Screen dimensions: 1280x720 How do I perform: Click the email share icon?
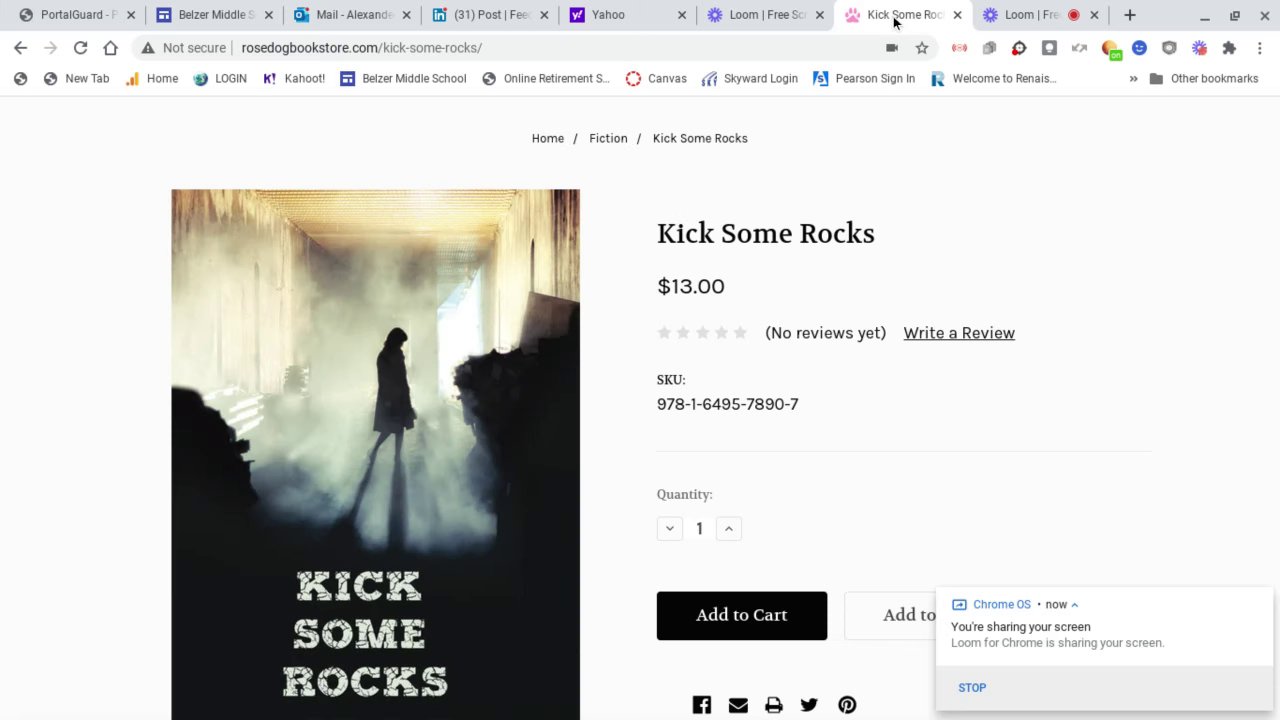coord(738,705)
